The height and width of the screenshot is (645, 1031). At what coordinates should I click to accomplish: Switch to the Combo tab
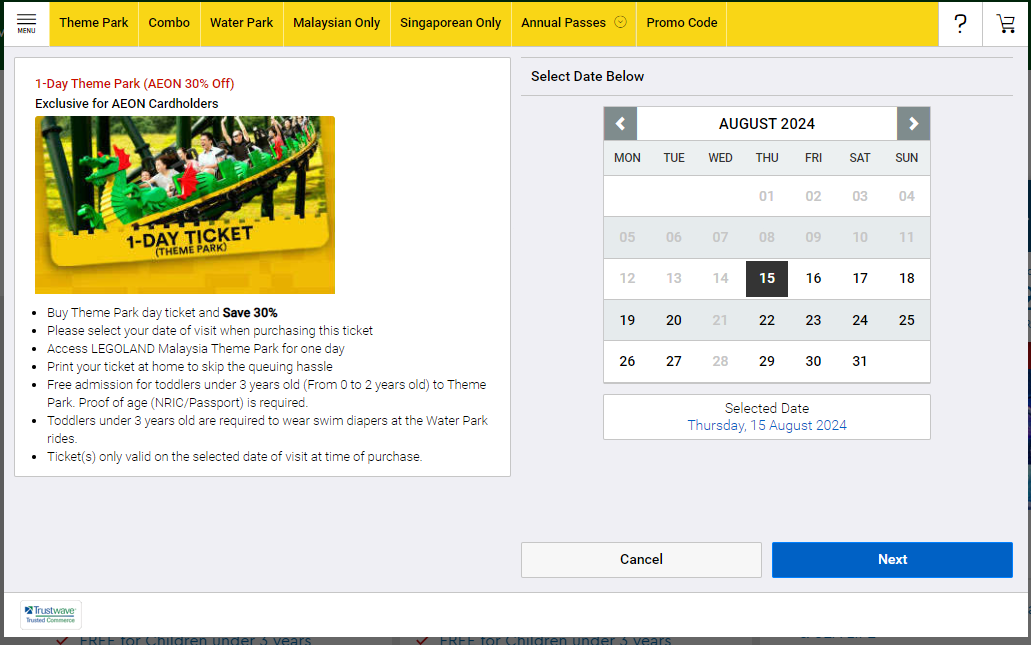tap(169, 23)
